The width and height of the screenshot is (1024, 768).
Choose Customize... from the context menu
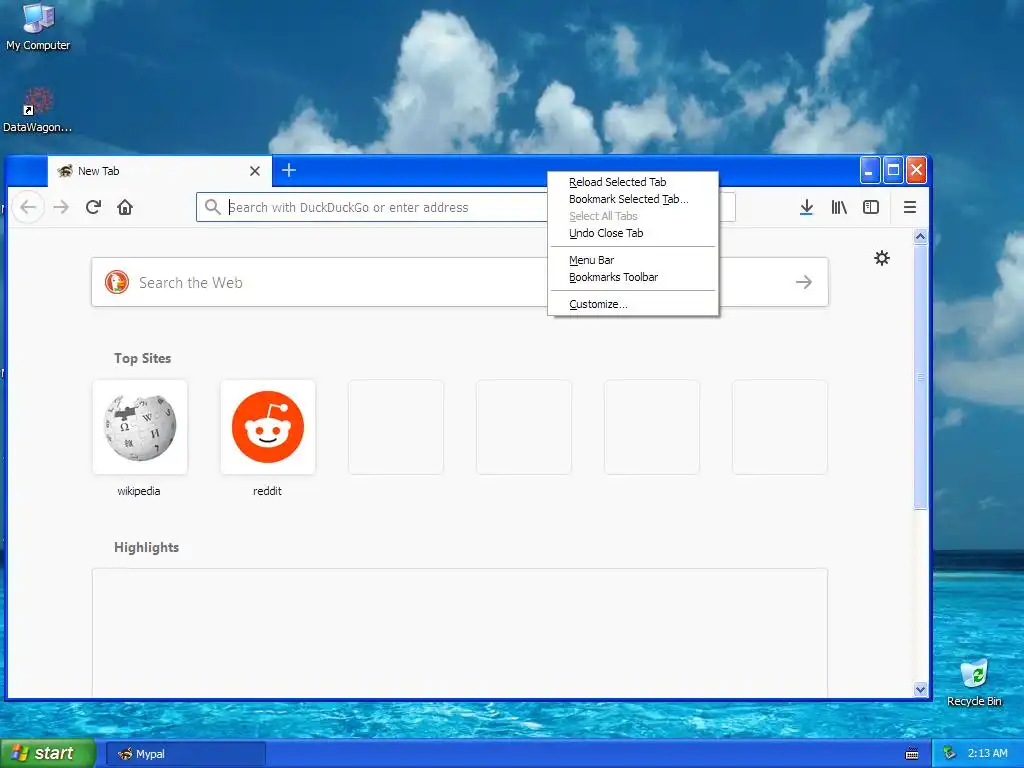pos(633,304)
